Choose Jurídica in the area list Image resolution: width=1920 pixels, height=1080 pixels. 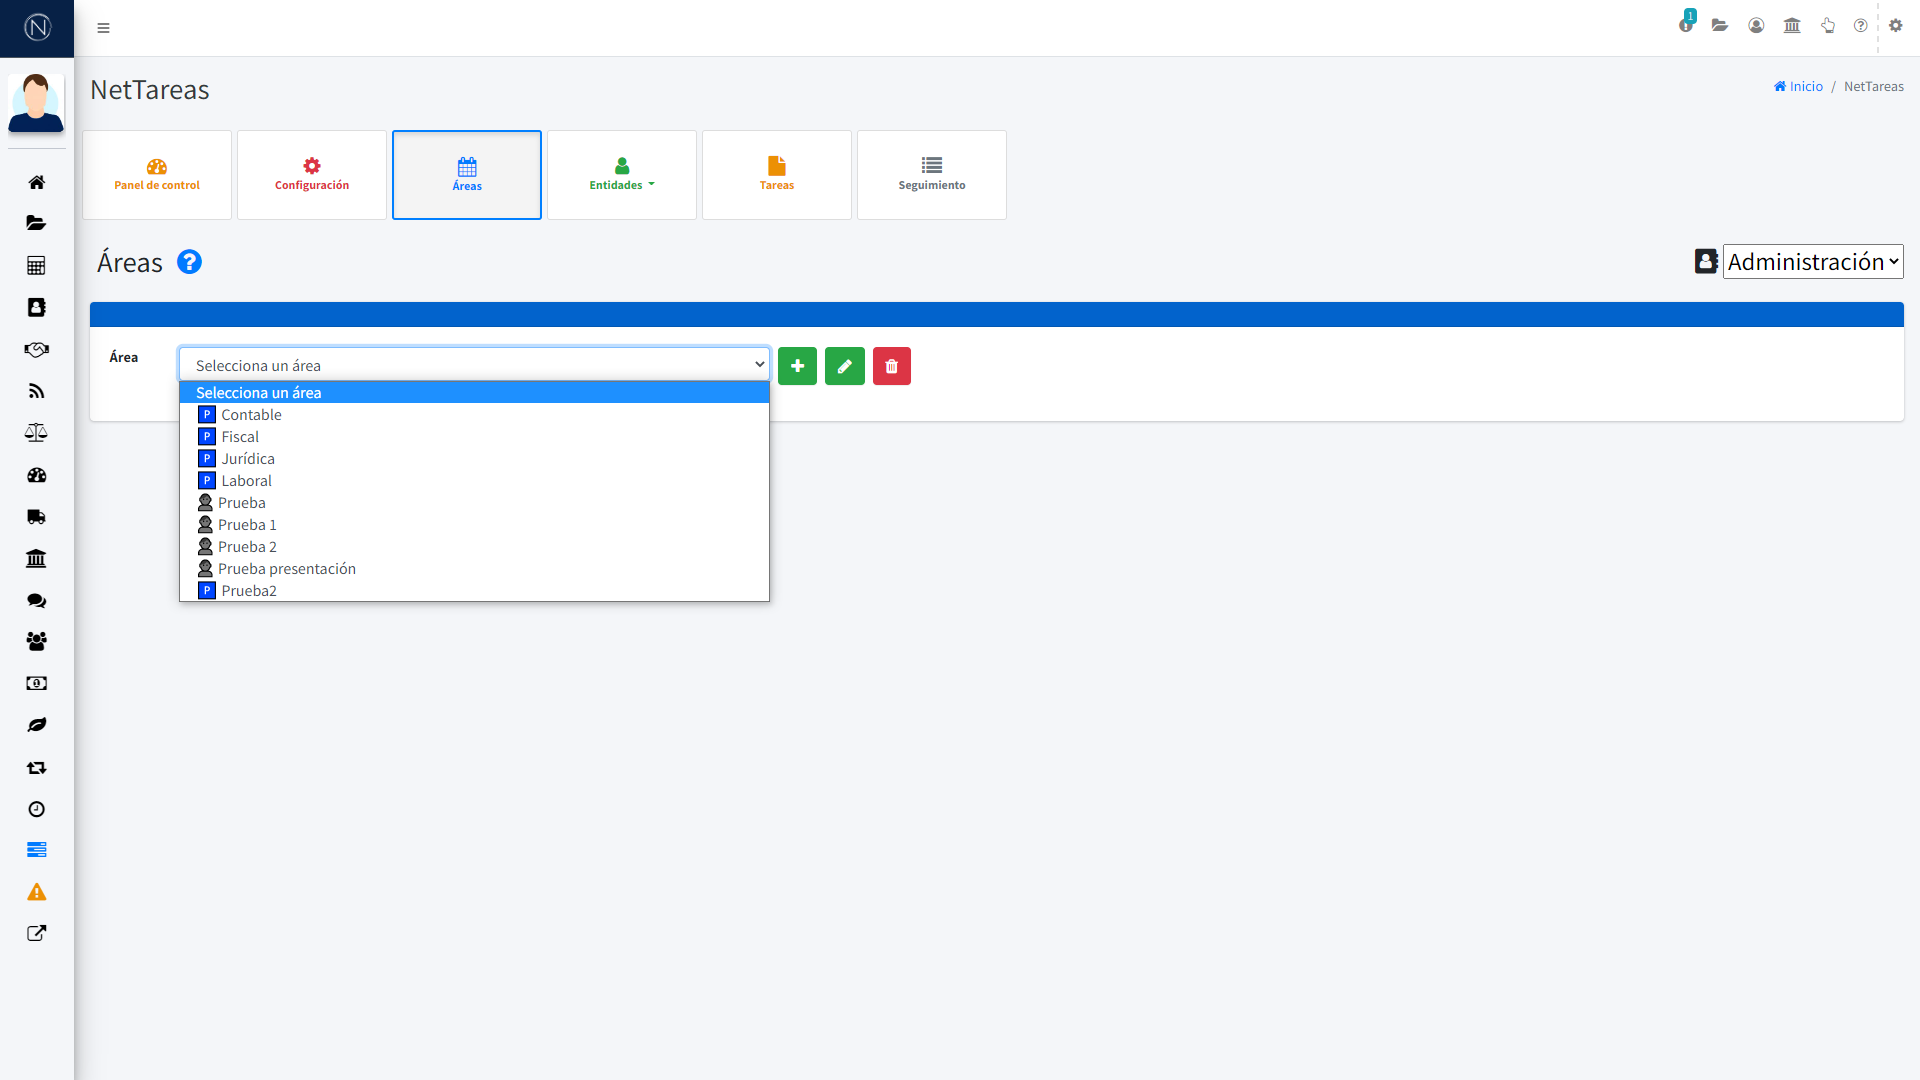[248, 459]
